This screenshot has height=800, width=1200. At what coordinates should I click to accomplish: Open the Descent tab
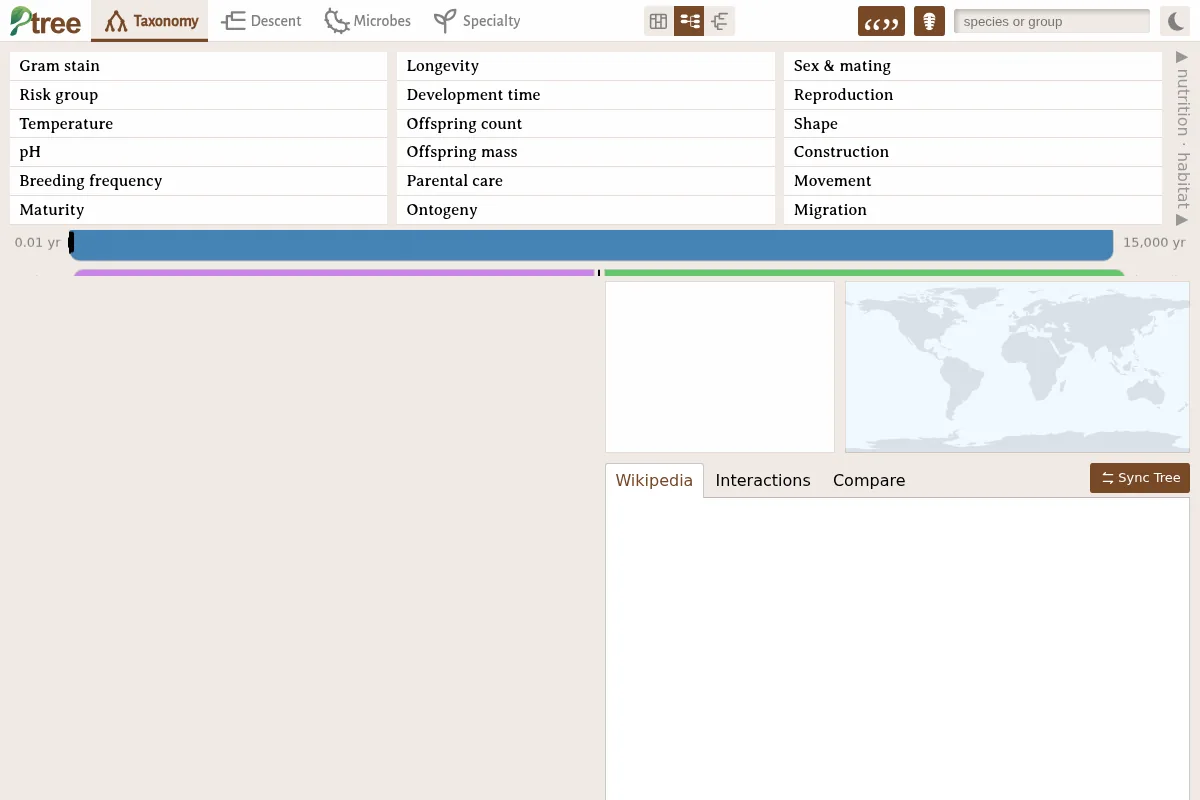[x=262, y=21]
